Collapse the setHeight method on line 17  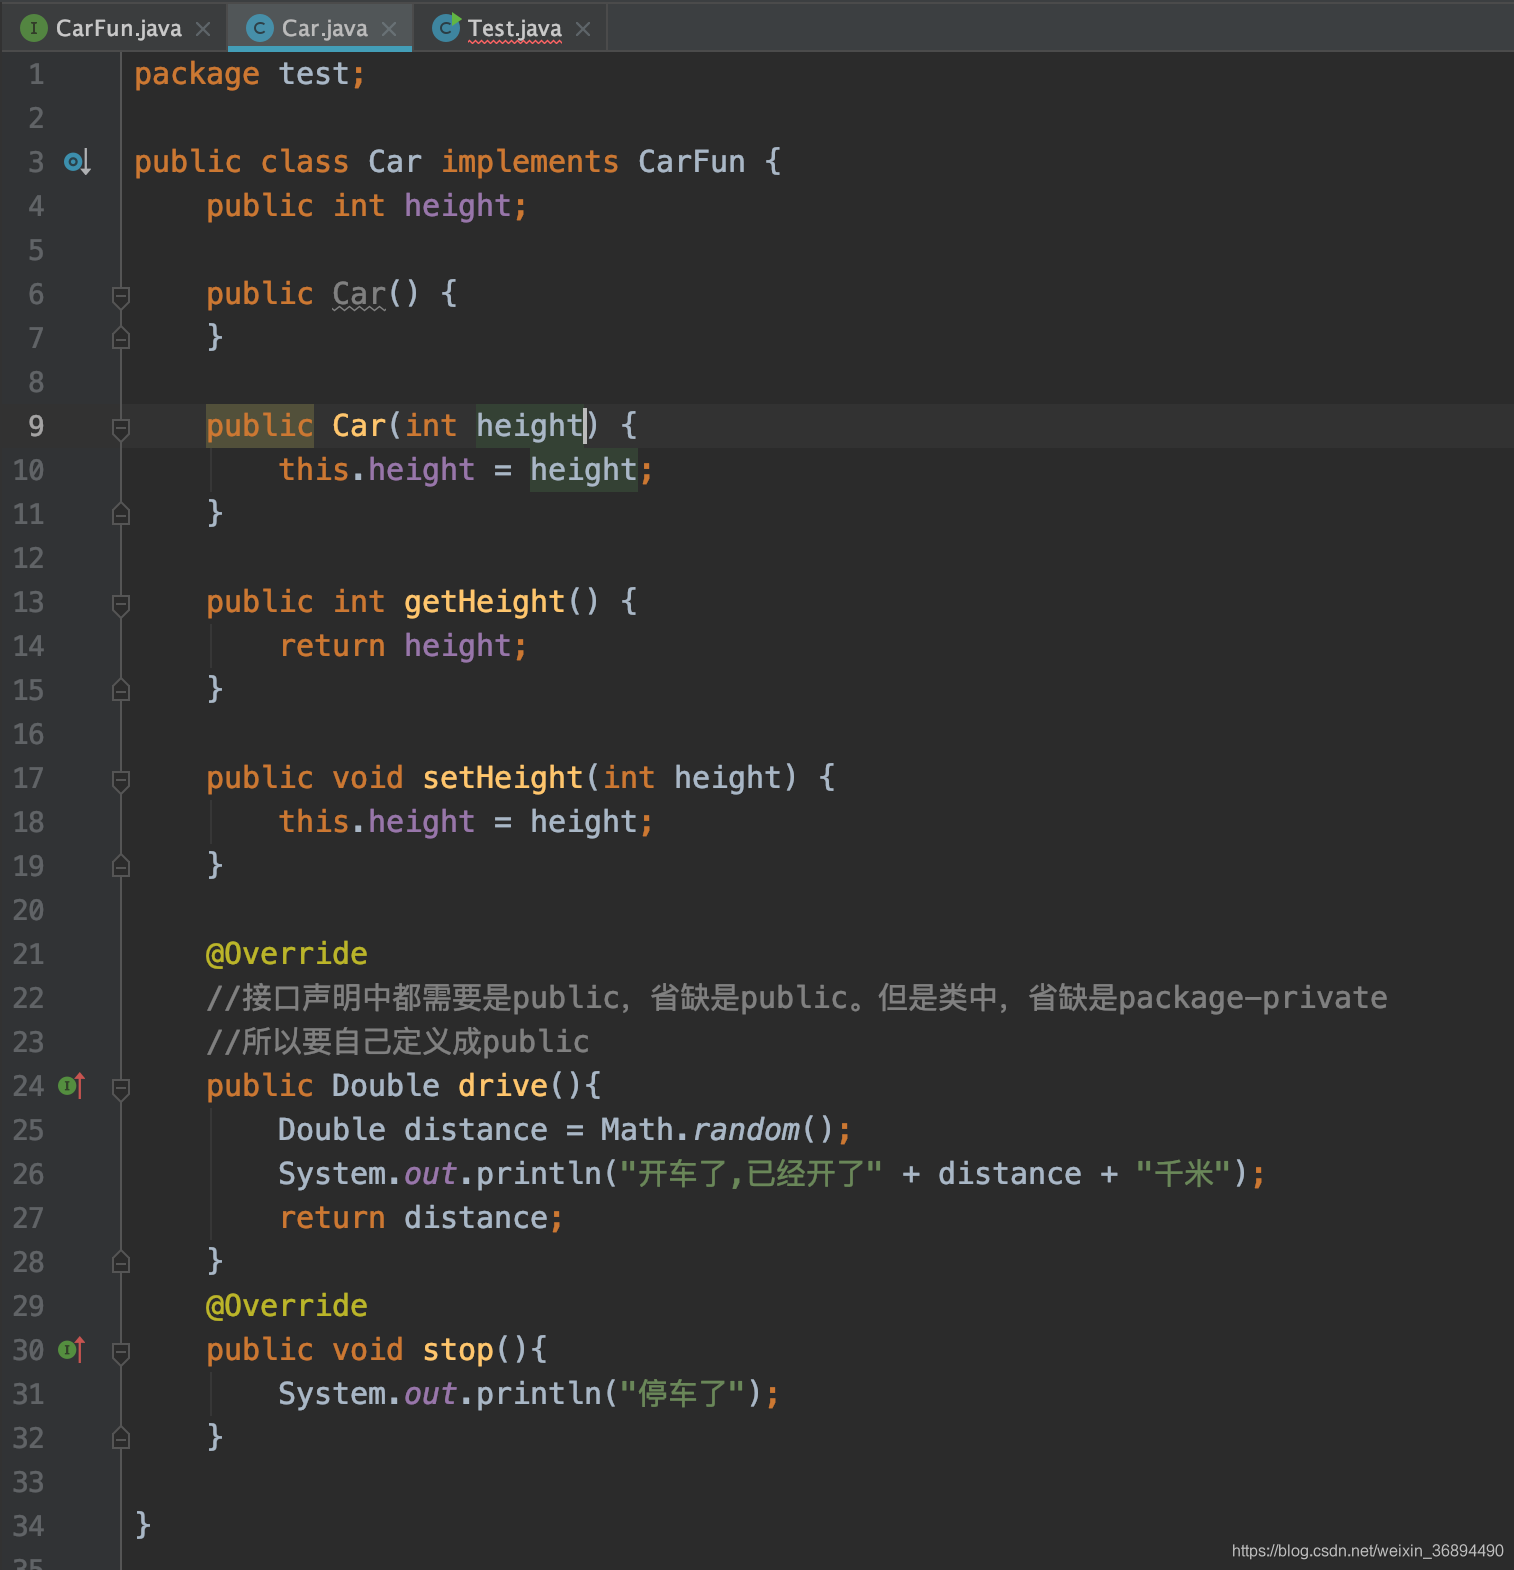[x=121, y=780]
